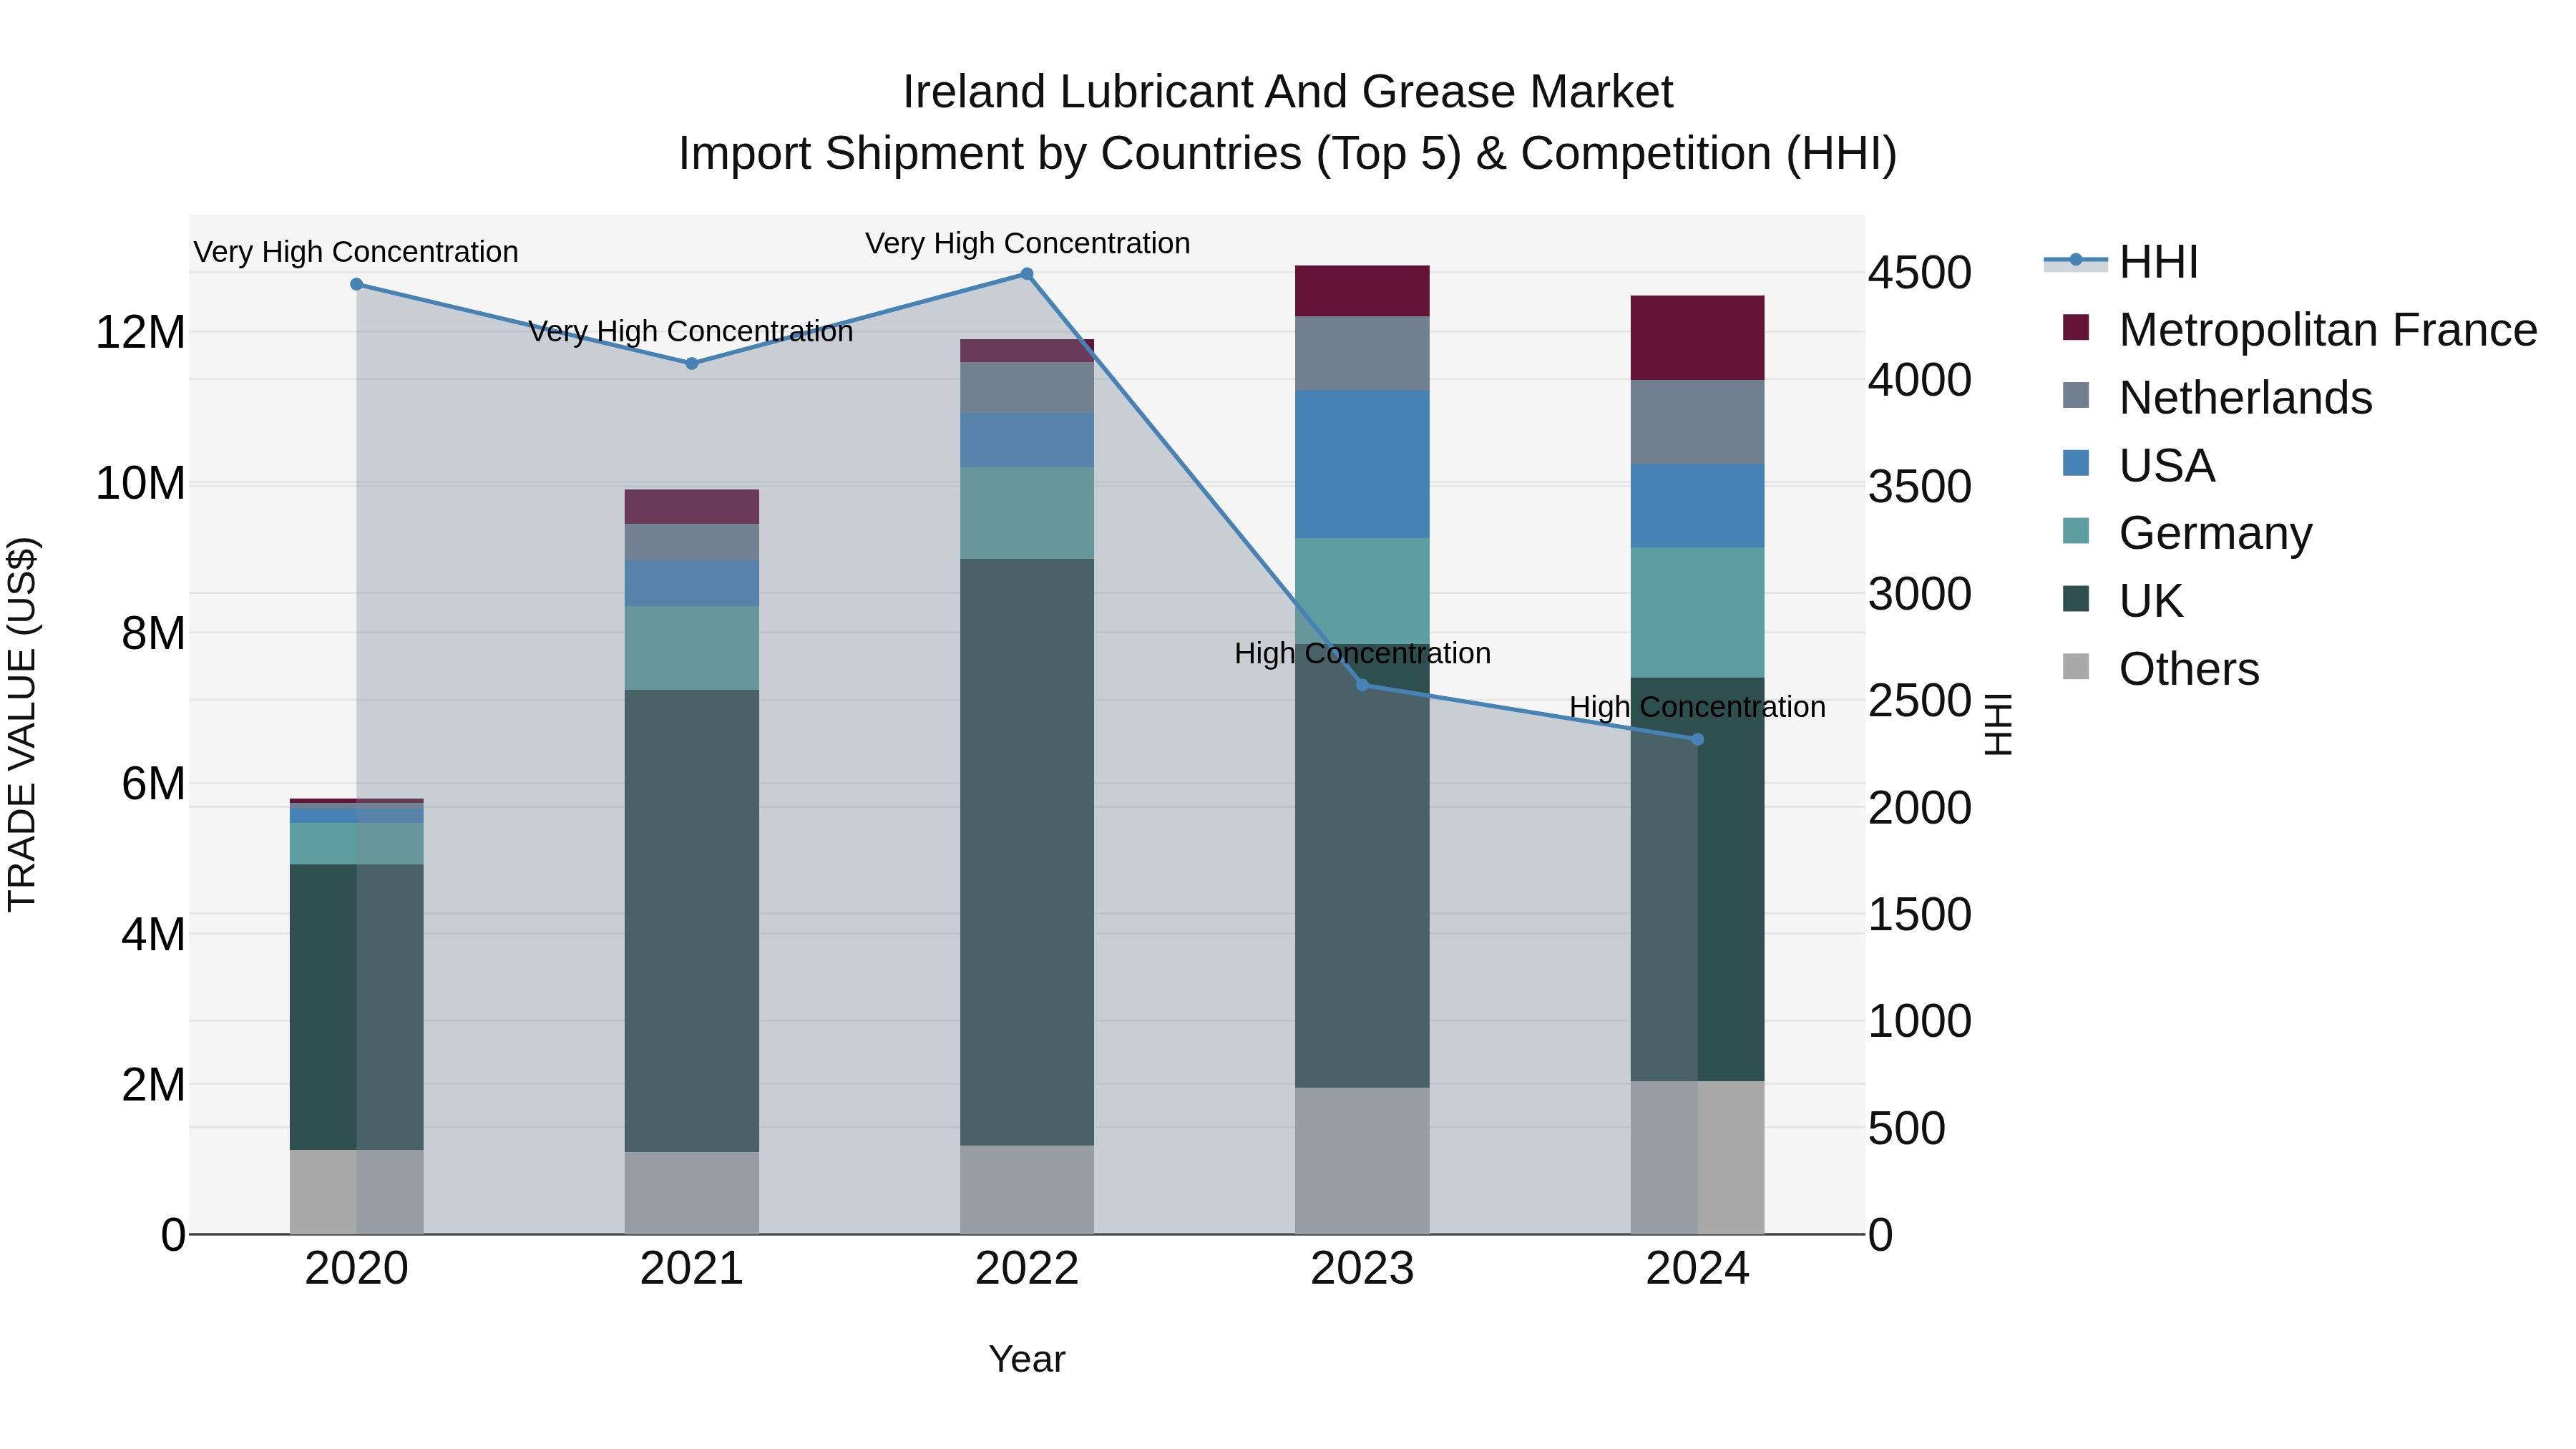Select the UK bar segment for 2021
This screenshot has width=2576, height=1449.
click(x=692, y=921)
